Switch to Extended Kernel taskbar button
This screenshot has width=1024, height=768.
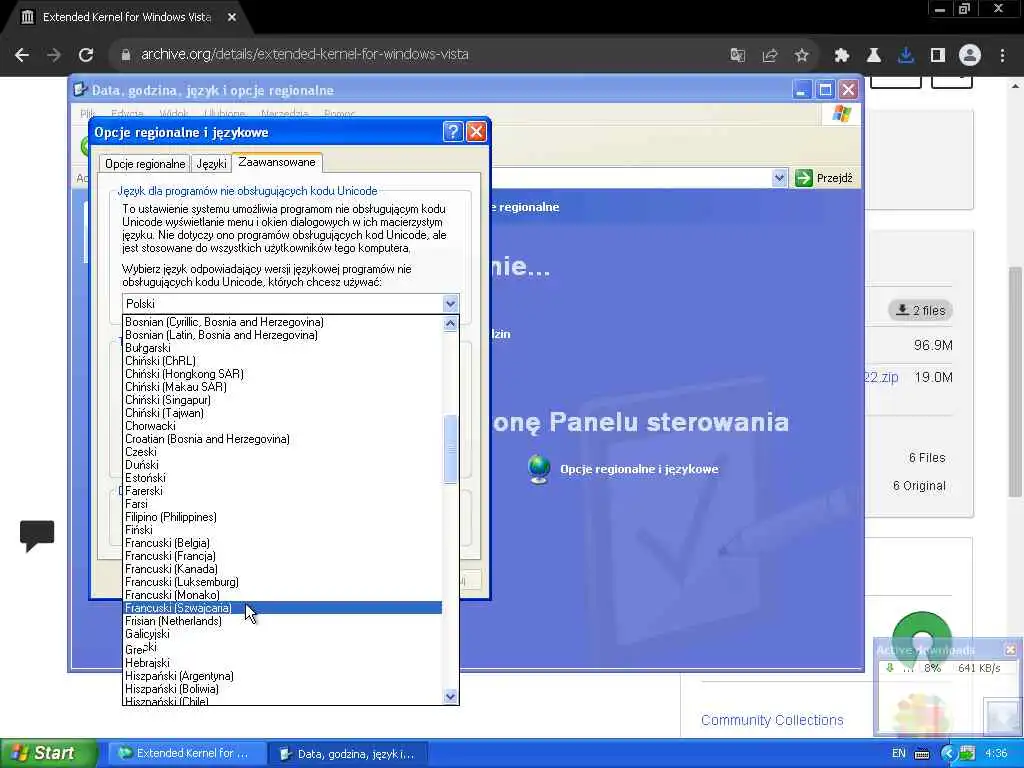[186, 754]
